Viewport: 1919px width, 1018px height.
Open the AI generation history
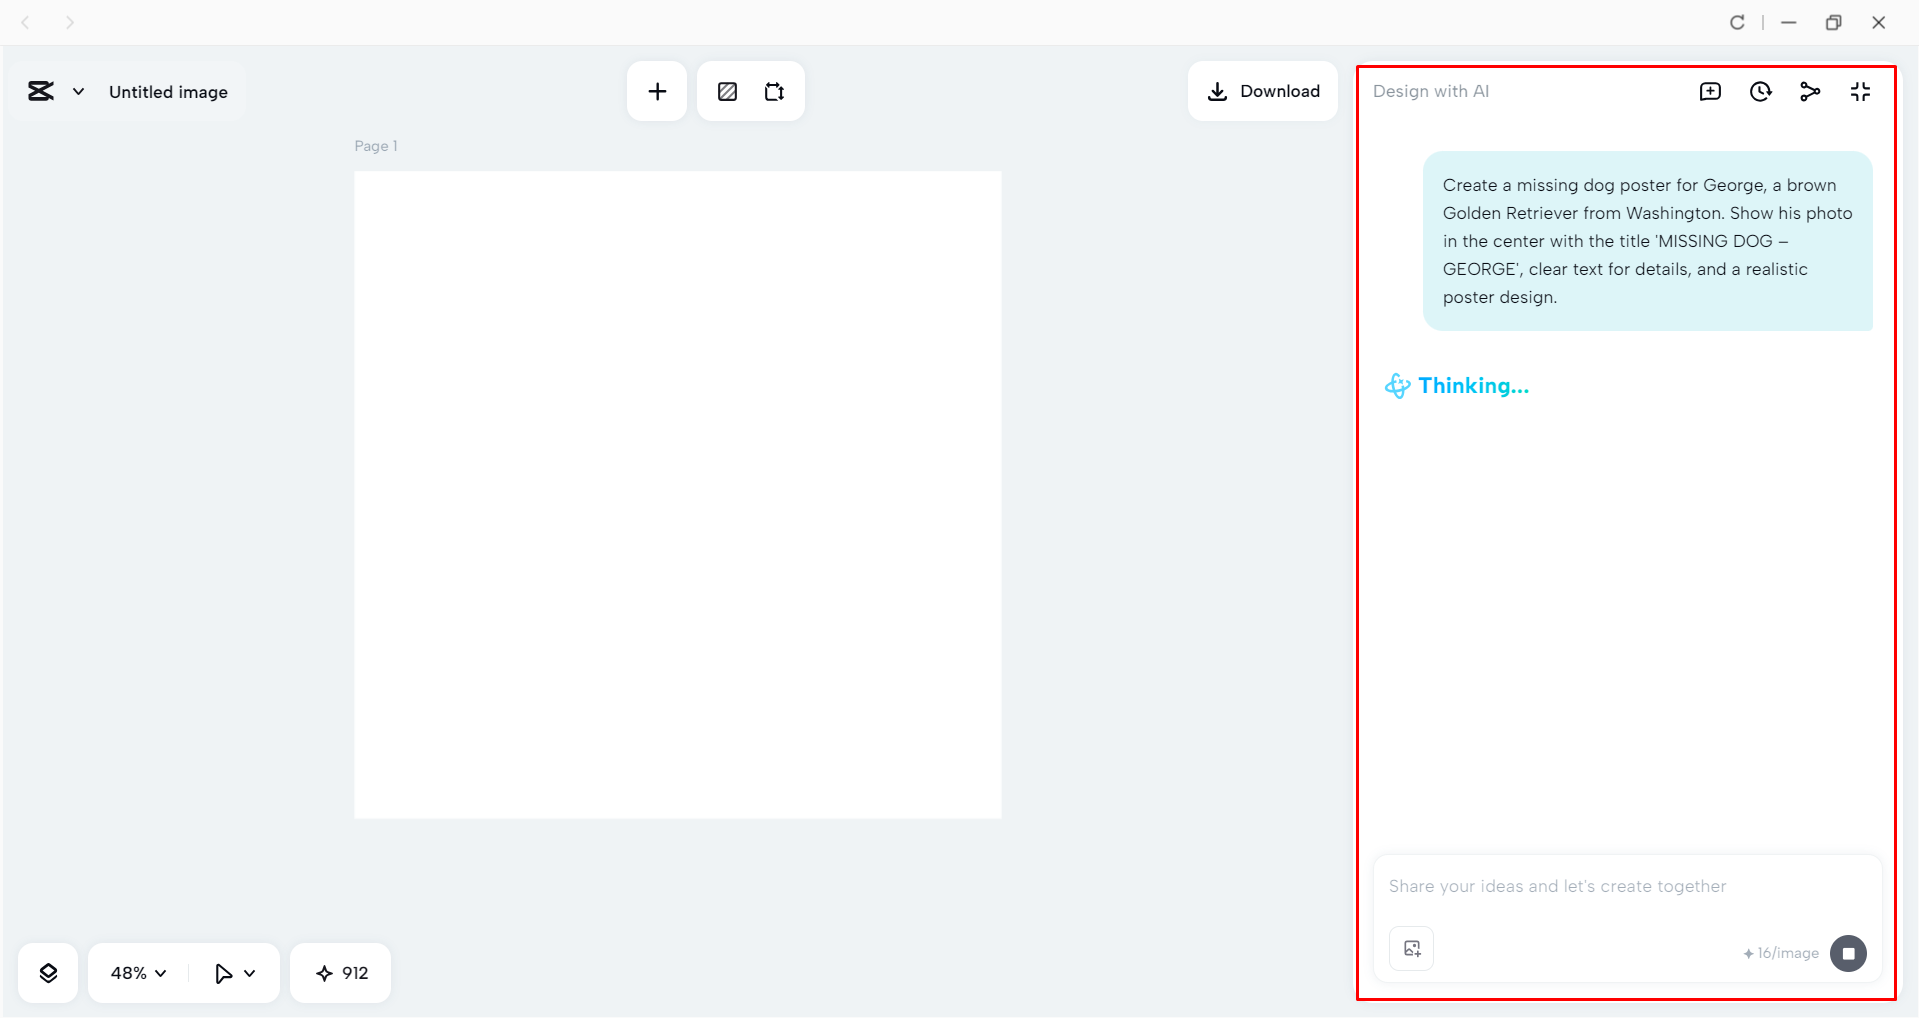click(x=1761, y=91)
